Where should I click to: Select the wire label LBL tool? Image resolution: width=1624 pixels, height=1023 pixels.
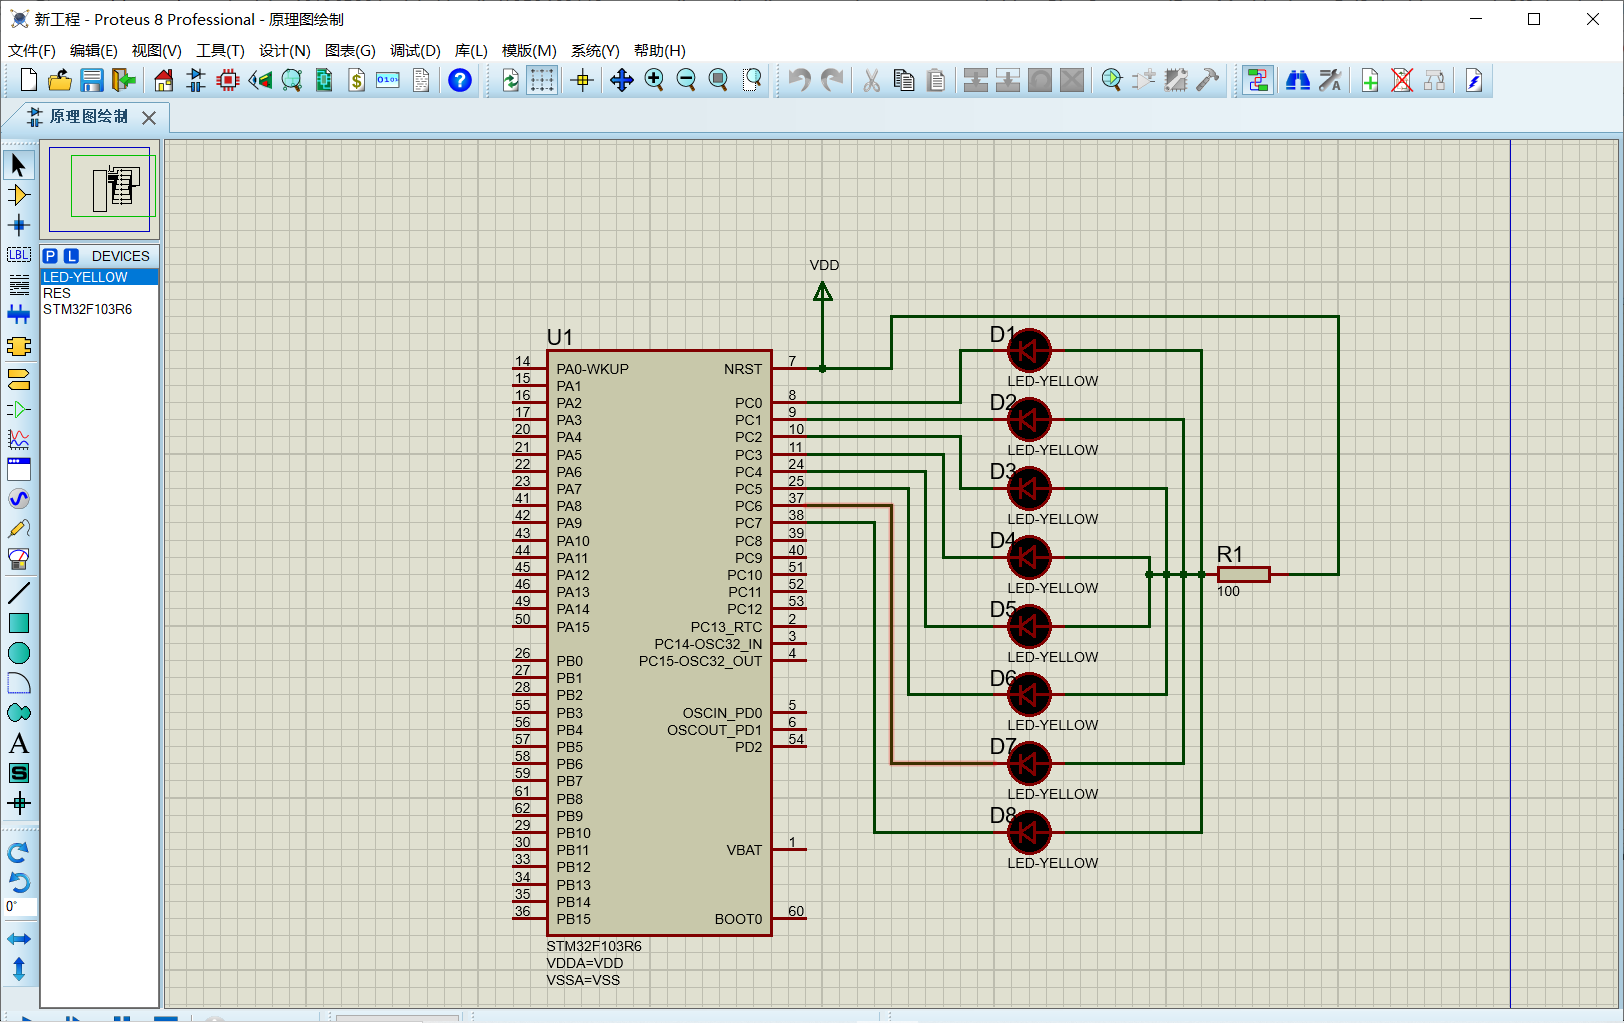[x=19, y=255]
